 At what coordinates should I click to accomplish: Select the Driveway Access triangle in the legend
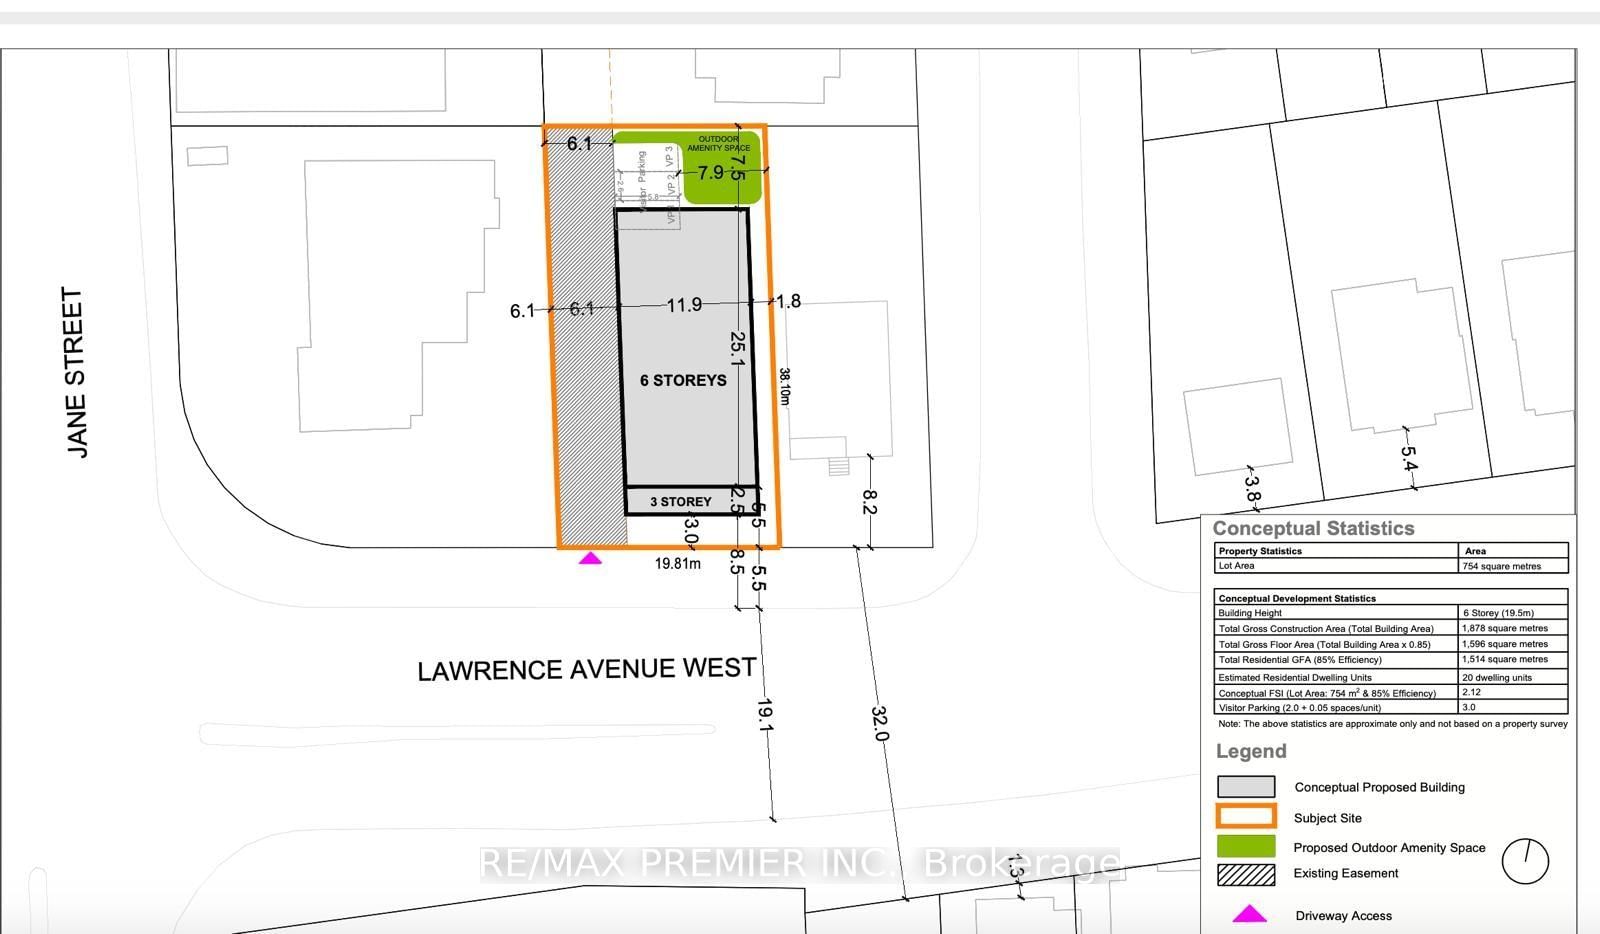click(1249, 914)
